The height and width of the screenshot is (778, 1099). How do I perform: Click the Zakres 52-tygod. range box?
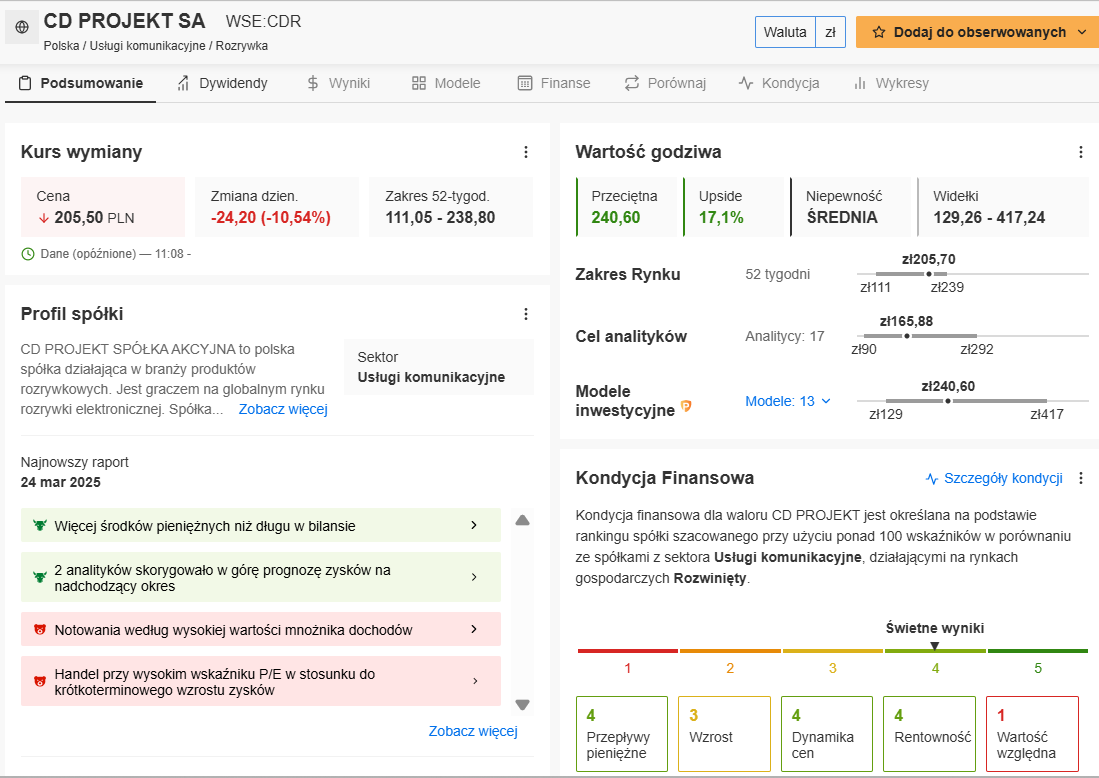(451, 207)
